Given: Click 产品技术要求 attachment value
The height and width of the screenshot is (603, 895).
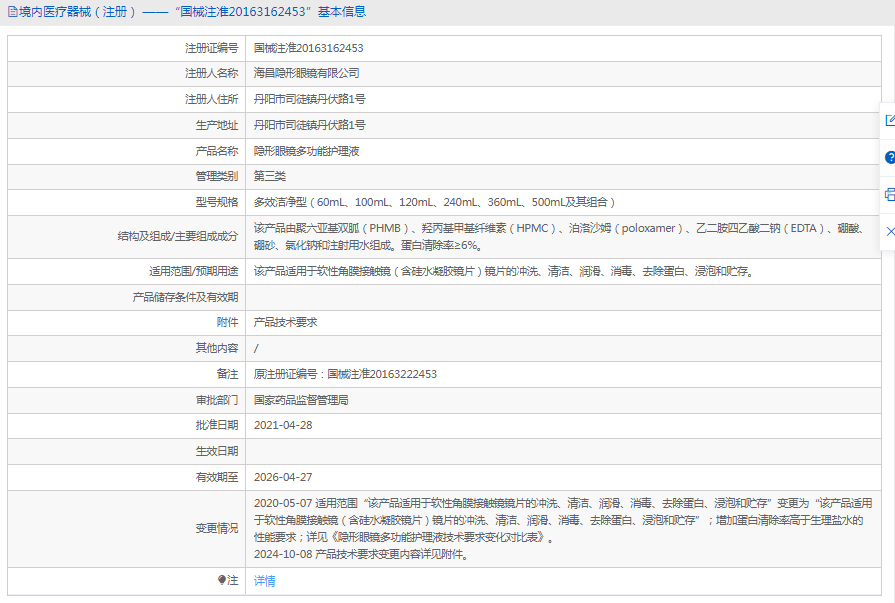Looking at the screenshot, I should pyautogui.click(x=285, y=322).
